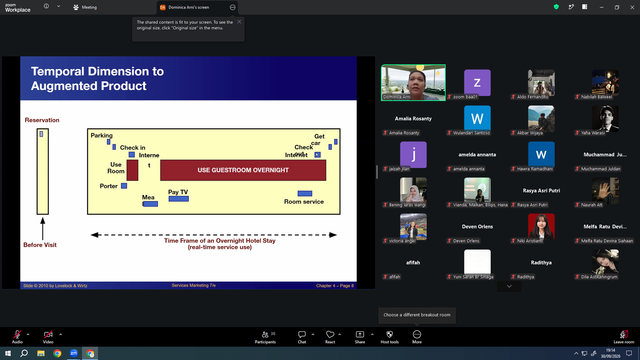The width and height of the screenshot is (640, 360).
Task: Show hidden system tray icons
Action: point(576,353)
